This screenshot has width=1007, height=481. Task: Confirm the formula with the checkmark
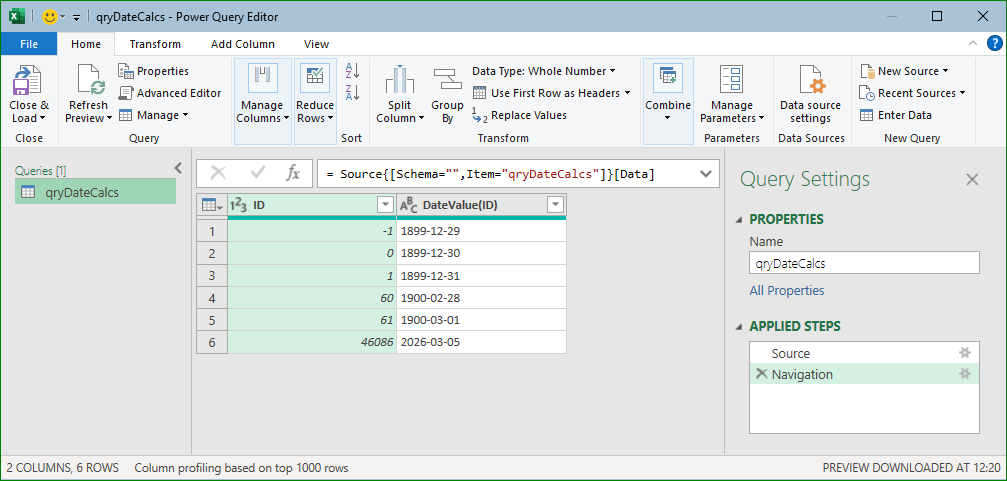[x=258, y=173]
